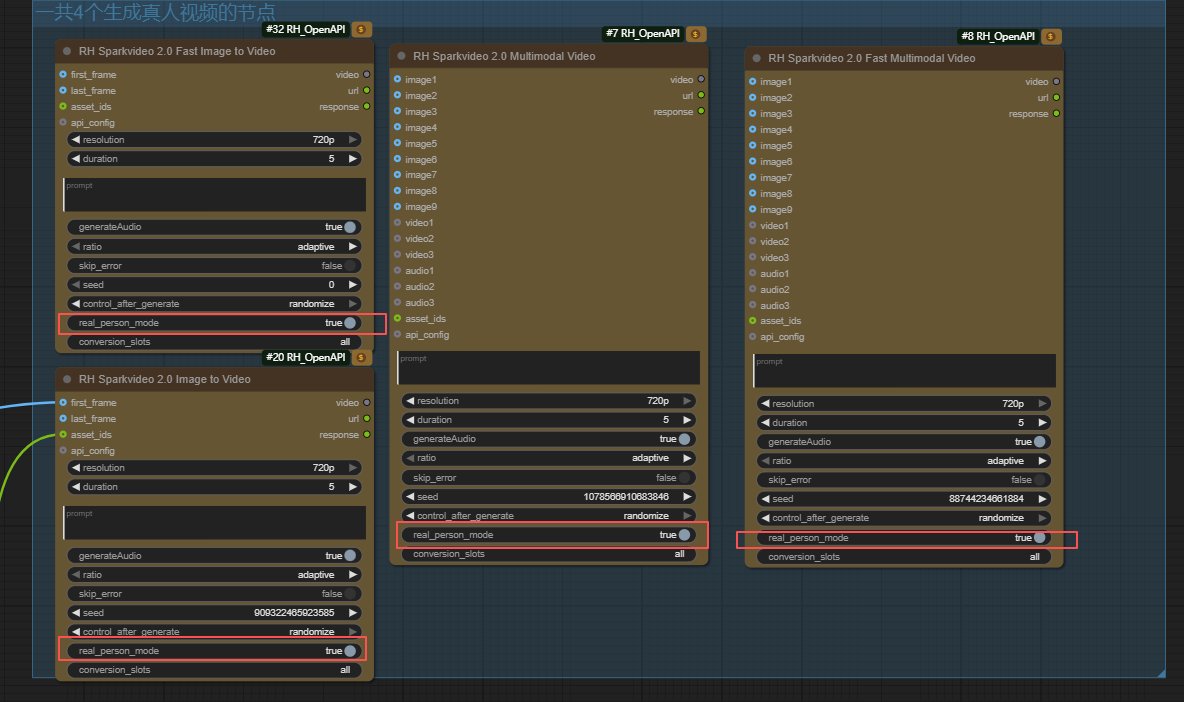This screenshot has width=1184, height=702.
Task: Select title 'RH Sparkvideo 2.0 Fast Multimodal Video'
Action: click(x=871, y=58)
